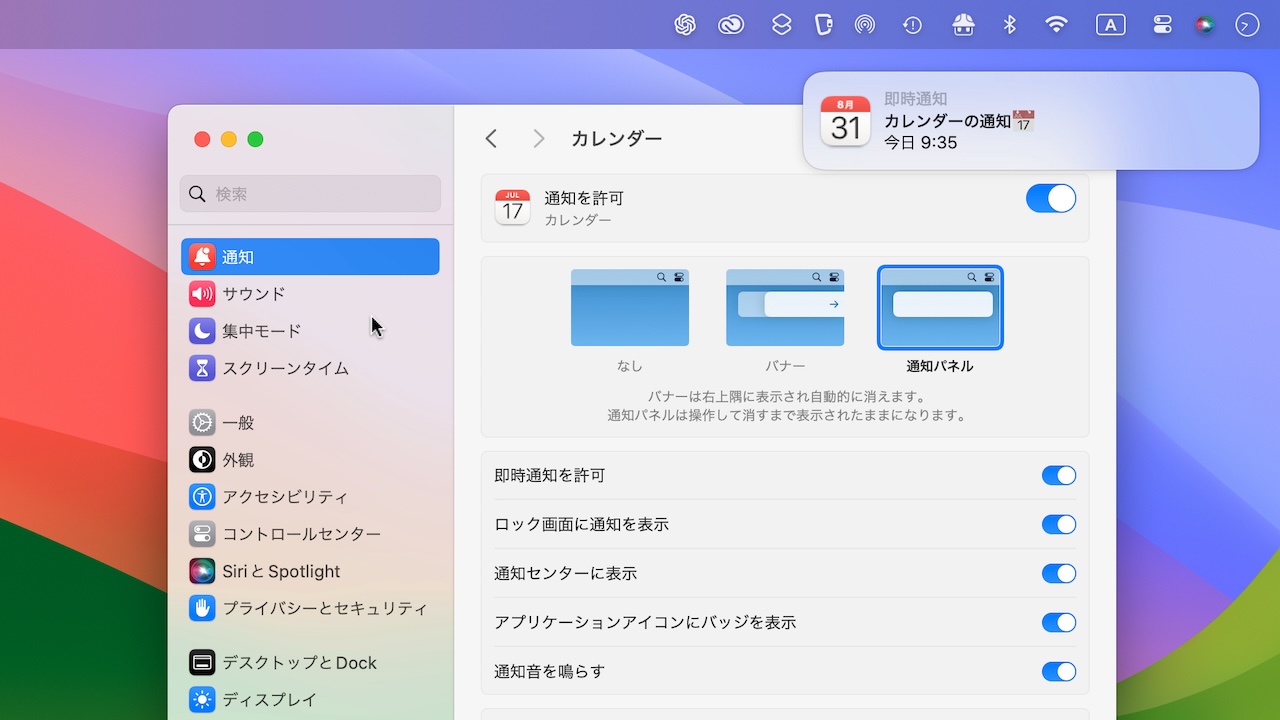Click the ディスプレイ sun icon
The height and width of the screenshot is (720, 1280).
pos(202,700)
